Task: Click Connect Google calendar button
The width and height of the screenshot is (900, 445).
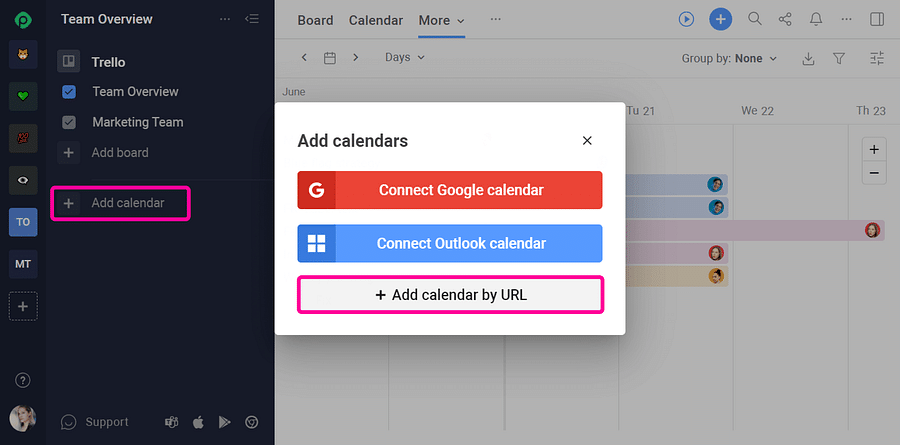Action: pos(449,190)
